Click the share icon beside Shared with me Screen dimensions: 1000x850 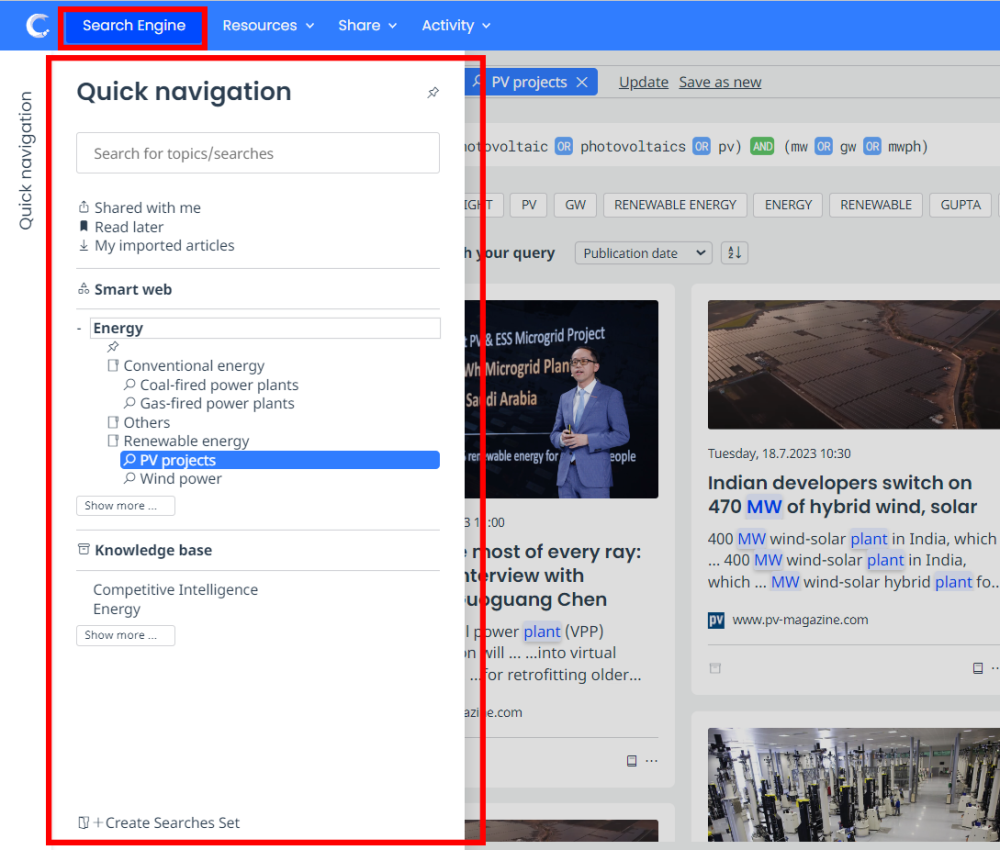pos(84,207)
